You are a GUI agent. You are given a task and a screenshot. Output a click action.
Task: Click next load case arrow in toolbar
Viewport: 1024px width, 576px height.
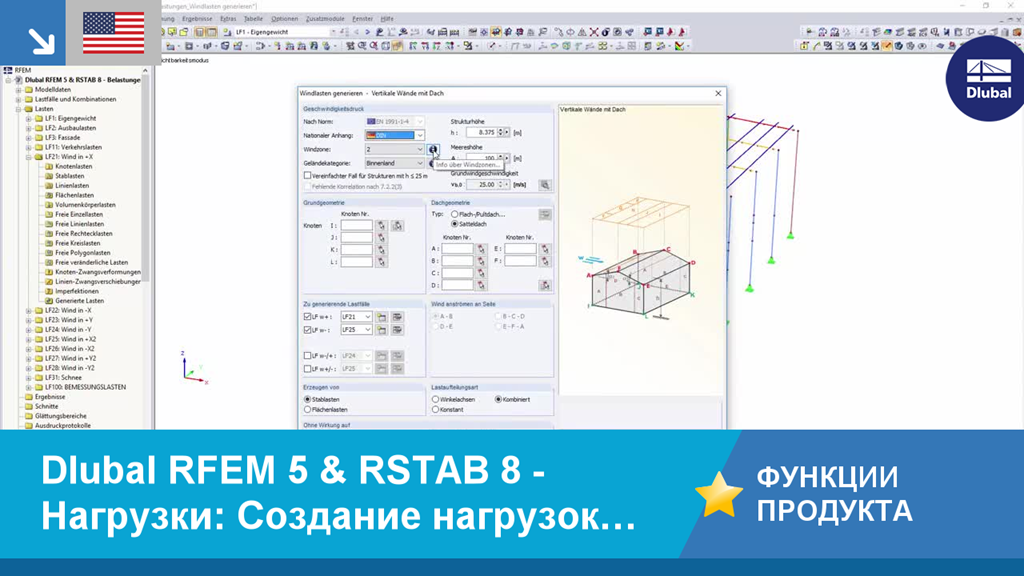367,32
